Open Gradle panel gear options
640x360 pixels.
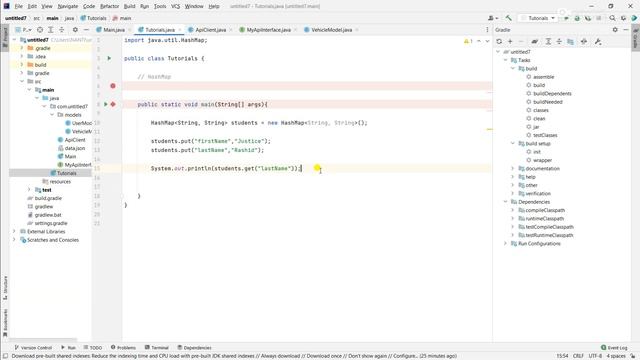(x=615, y=30)
